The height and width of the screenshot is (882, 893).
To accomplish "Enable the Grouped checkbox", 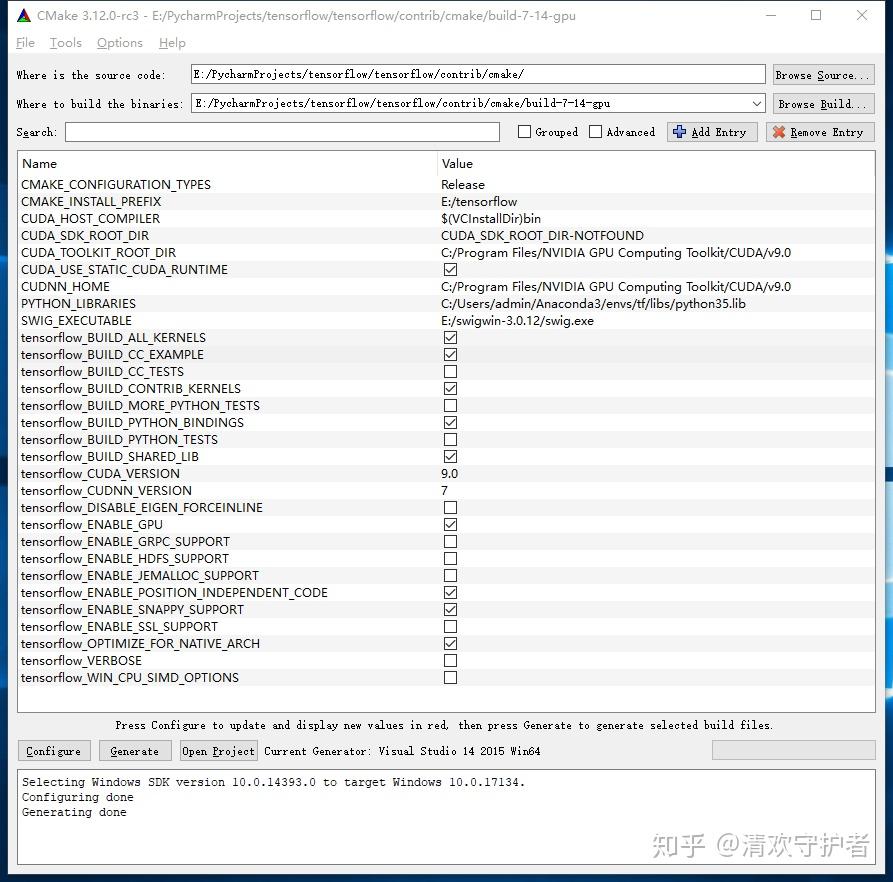I will pos(524,132).
